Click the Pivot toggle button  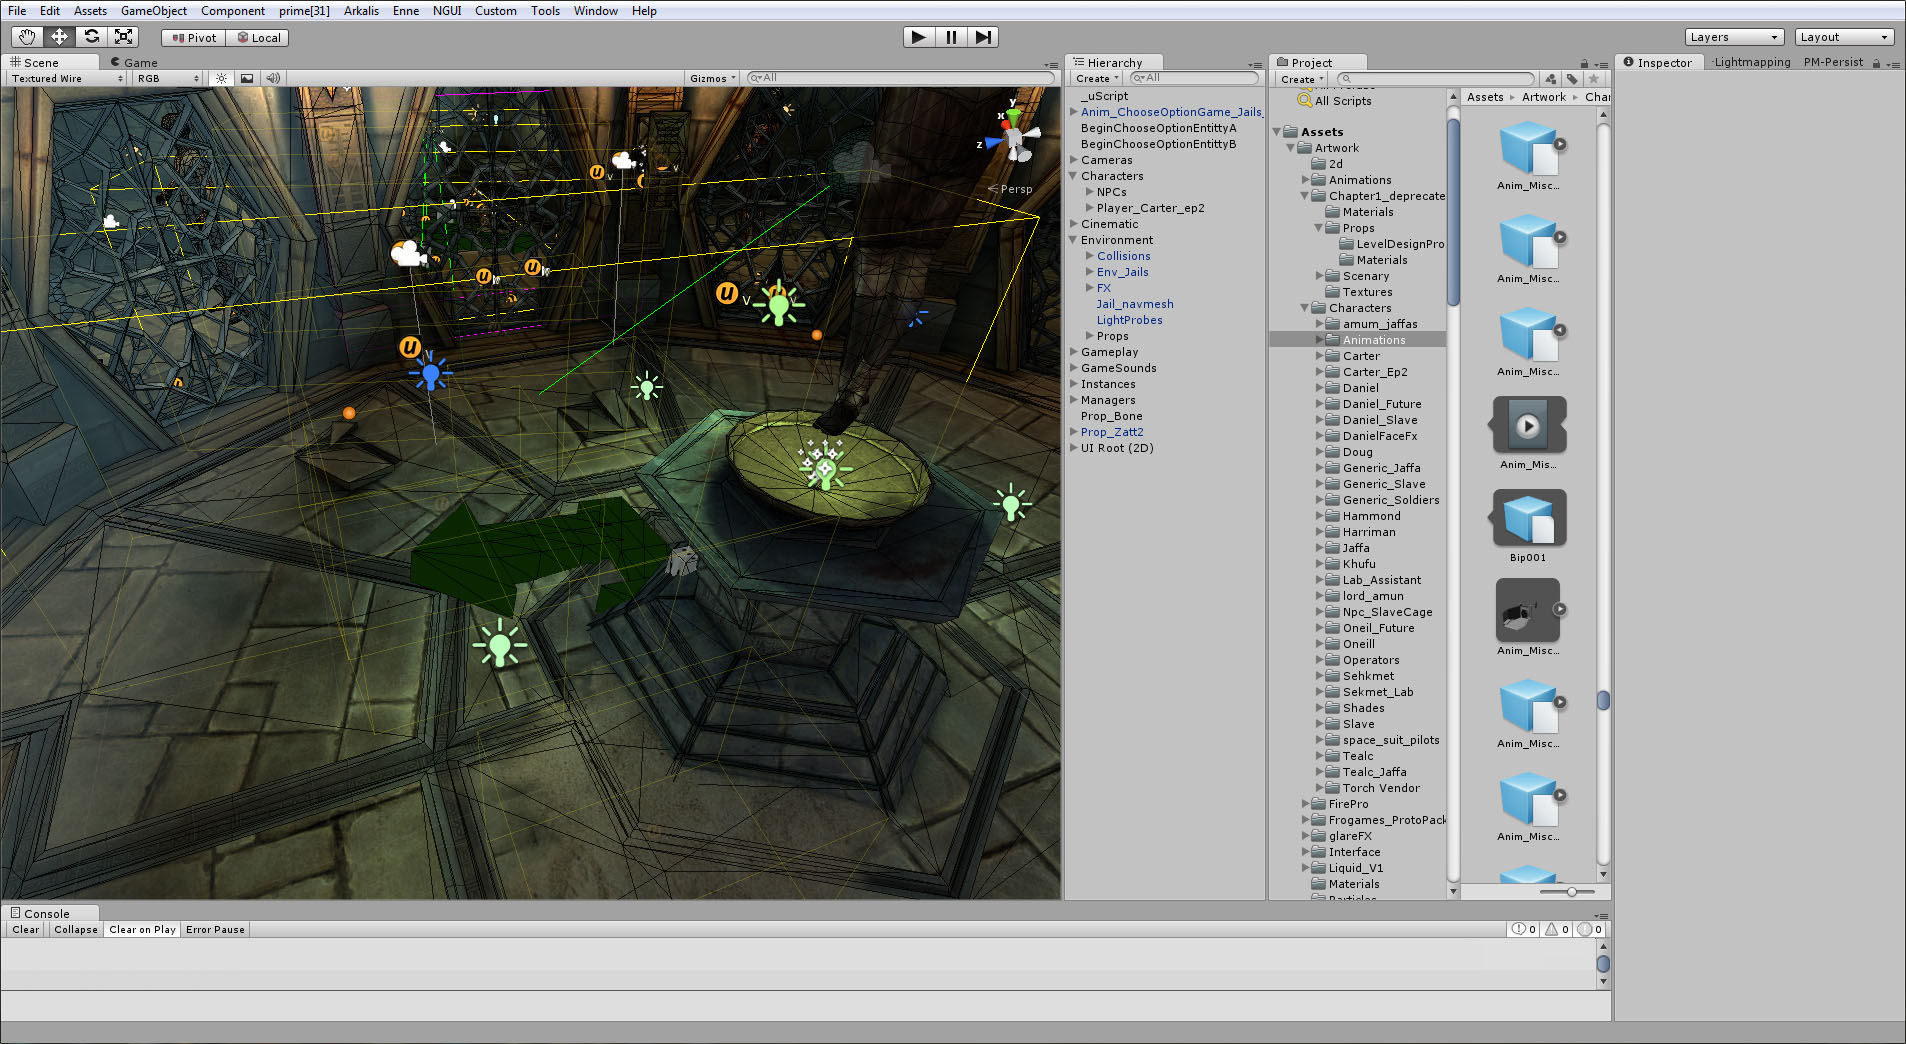[194, 37]
